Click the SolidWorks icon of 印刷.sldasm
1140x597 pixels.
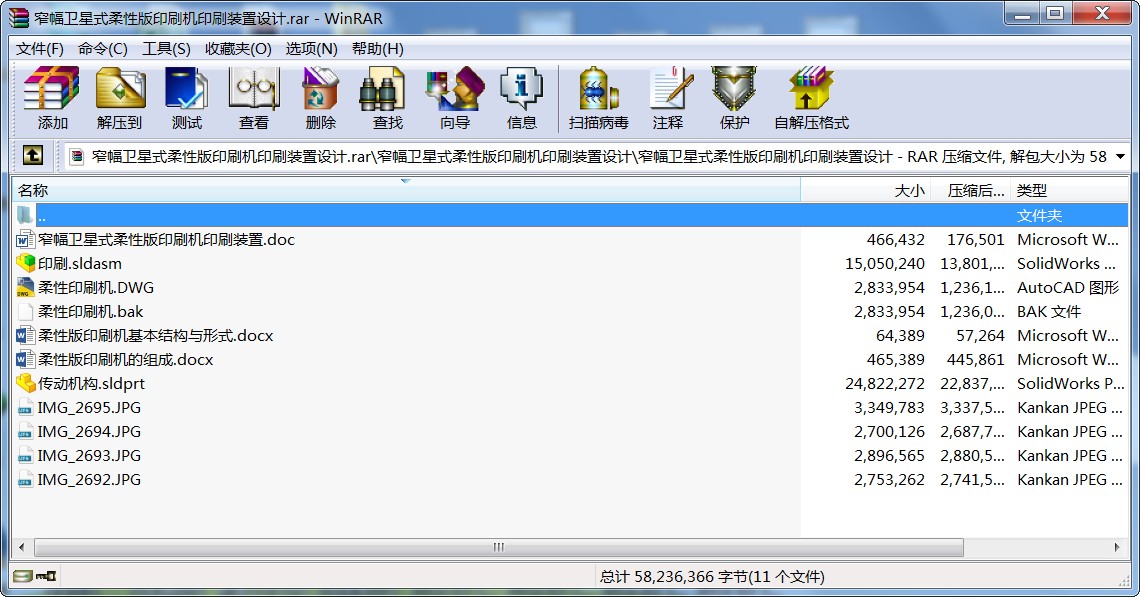tap(25, 263)
